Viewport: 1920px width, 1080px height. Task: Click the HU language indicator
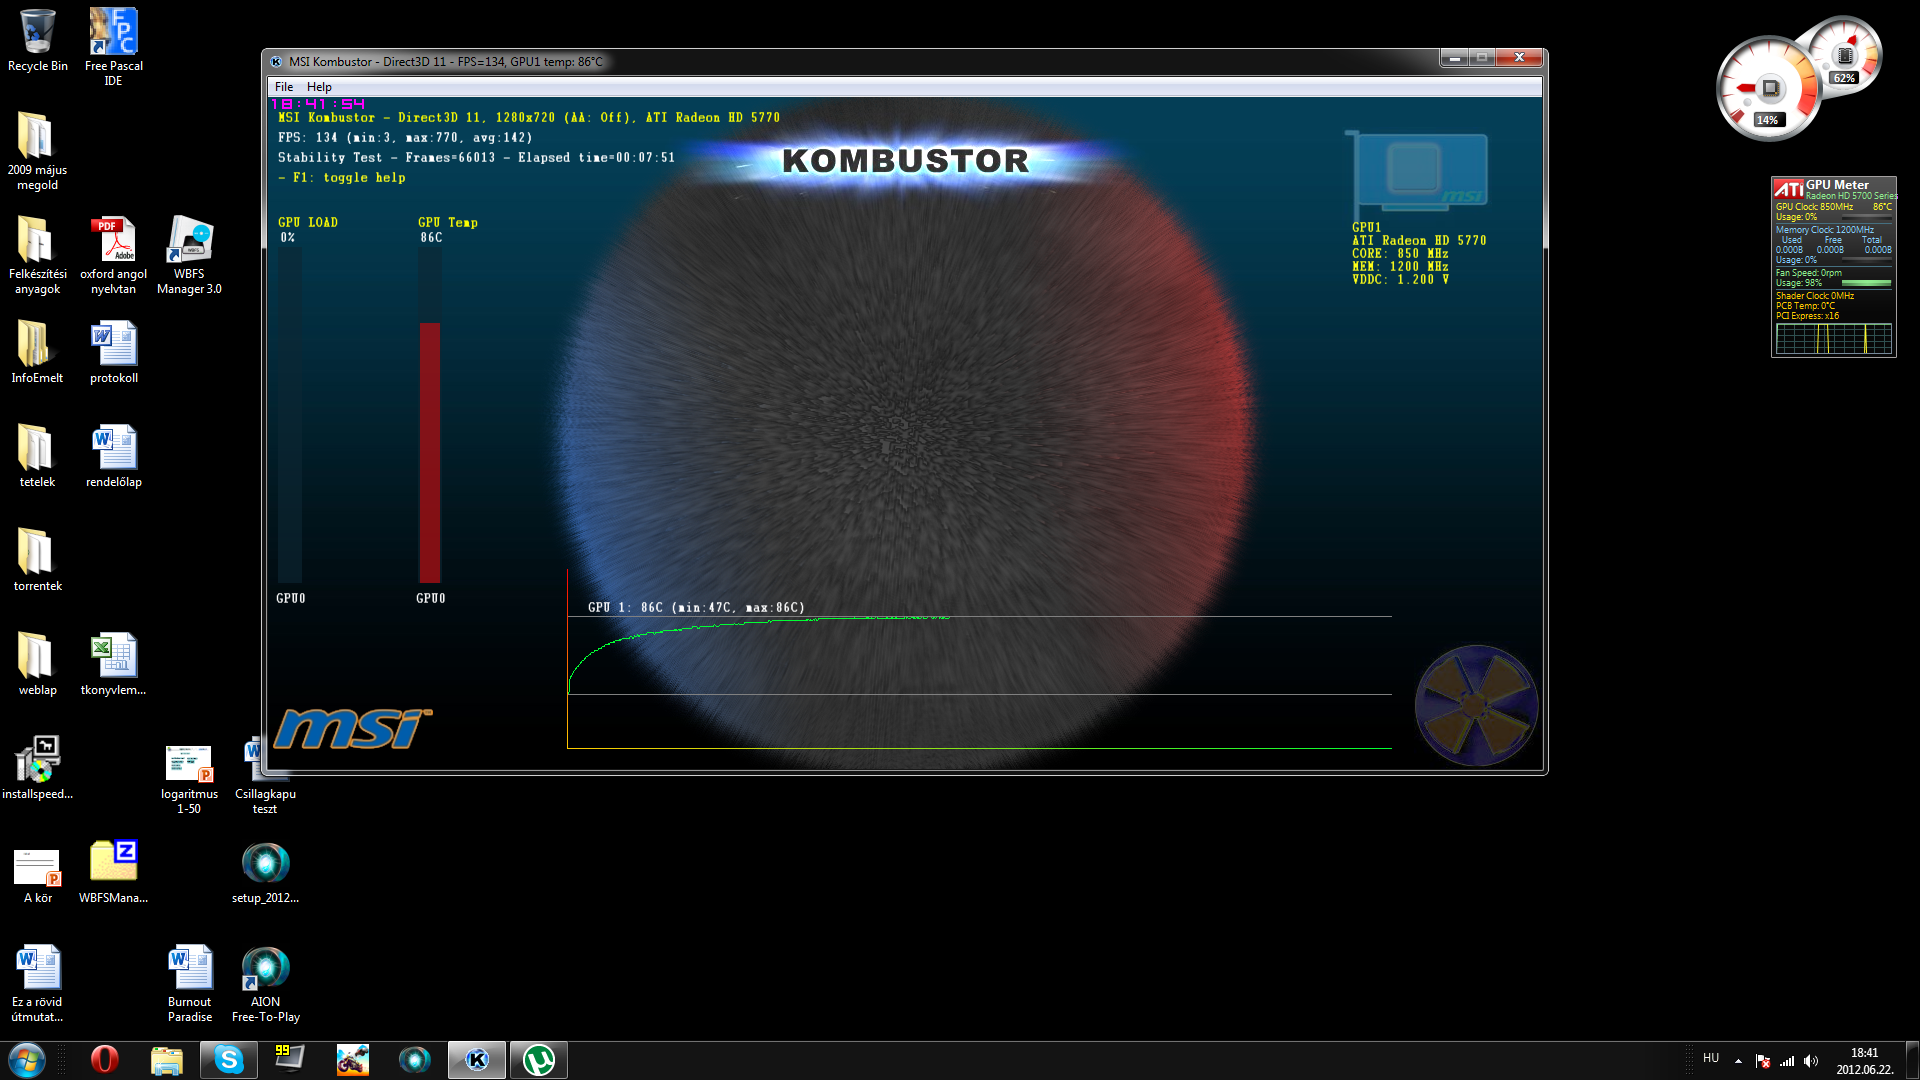1711,1058
